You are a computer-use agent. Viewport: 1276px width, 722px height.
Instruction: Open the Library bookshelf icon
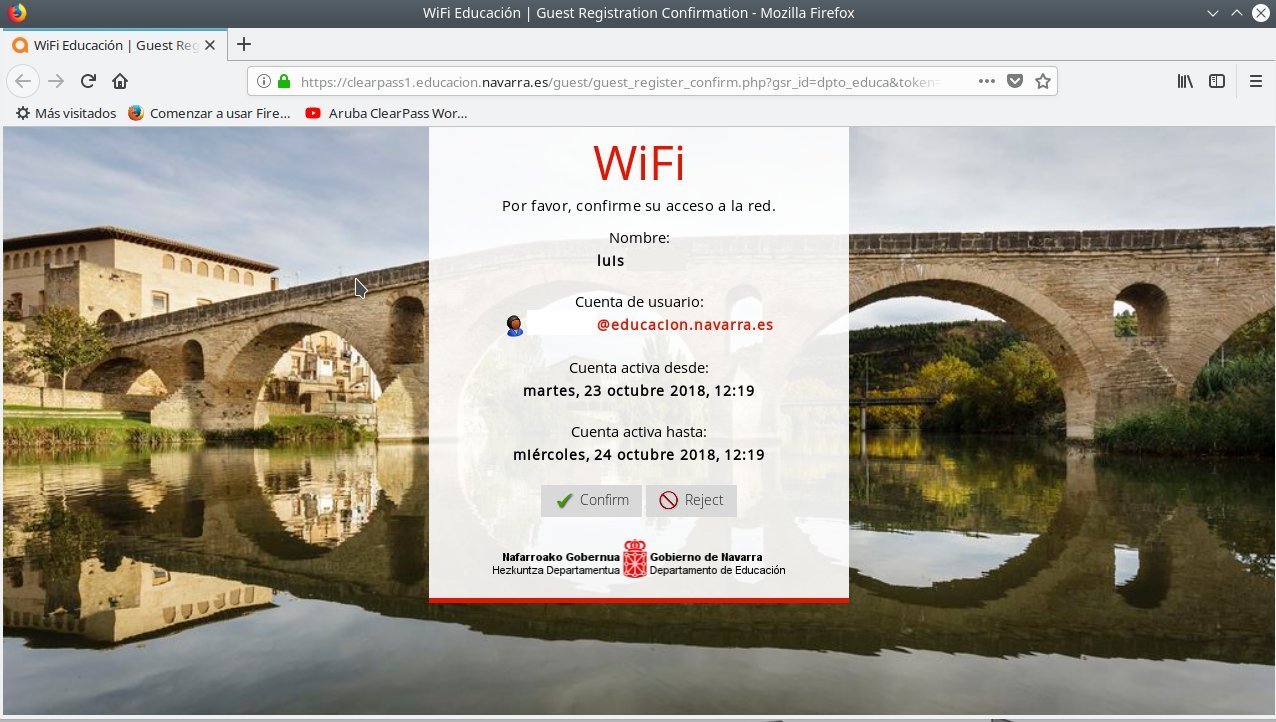coord(1183,81)
